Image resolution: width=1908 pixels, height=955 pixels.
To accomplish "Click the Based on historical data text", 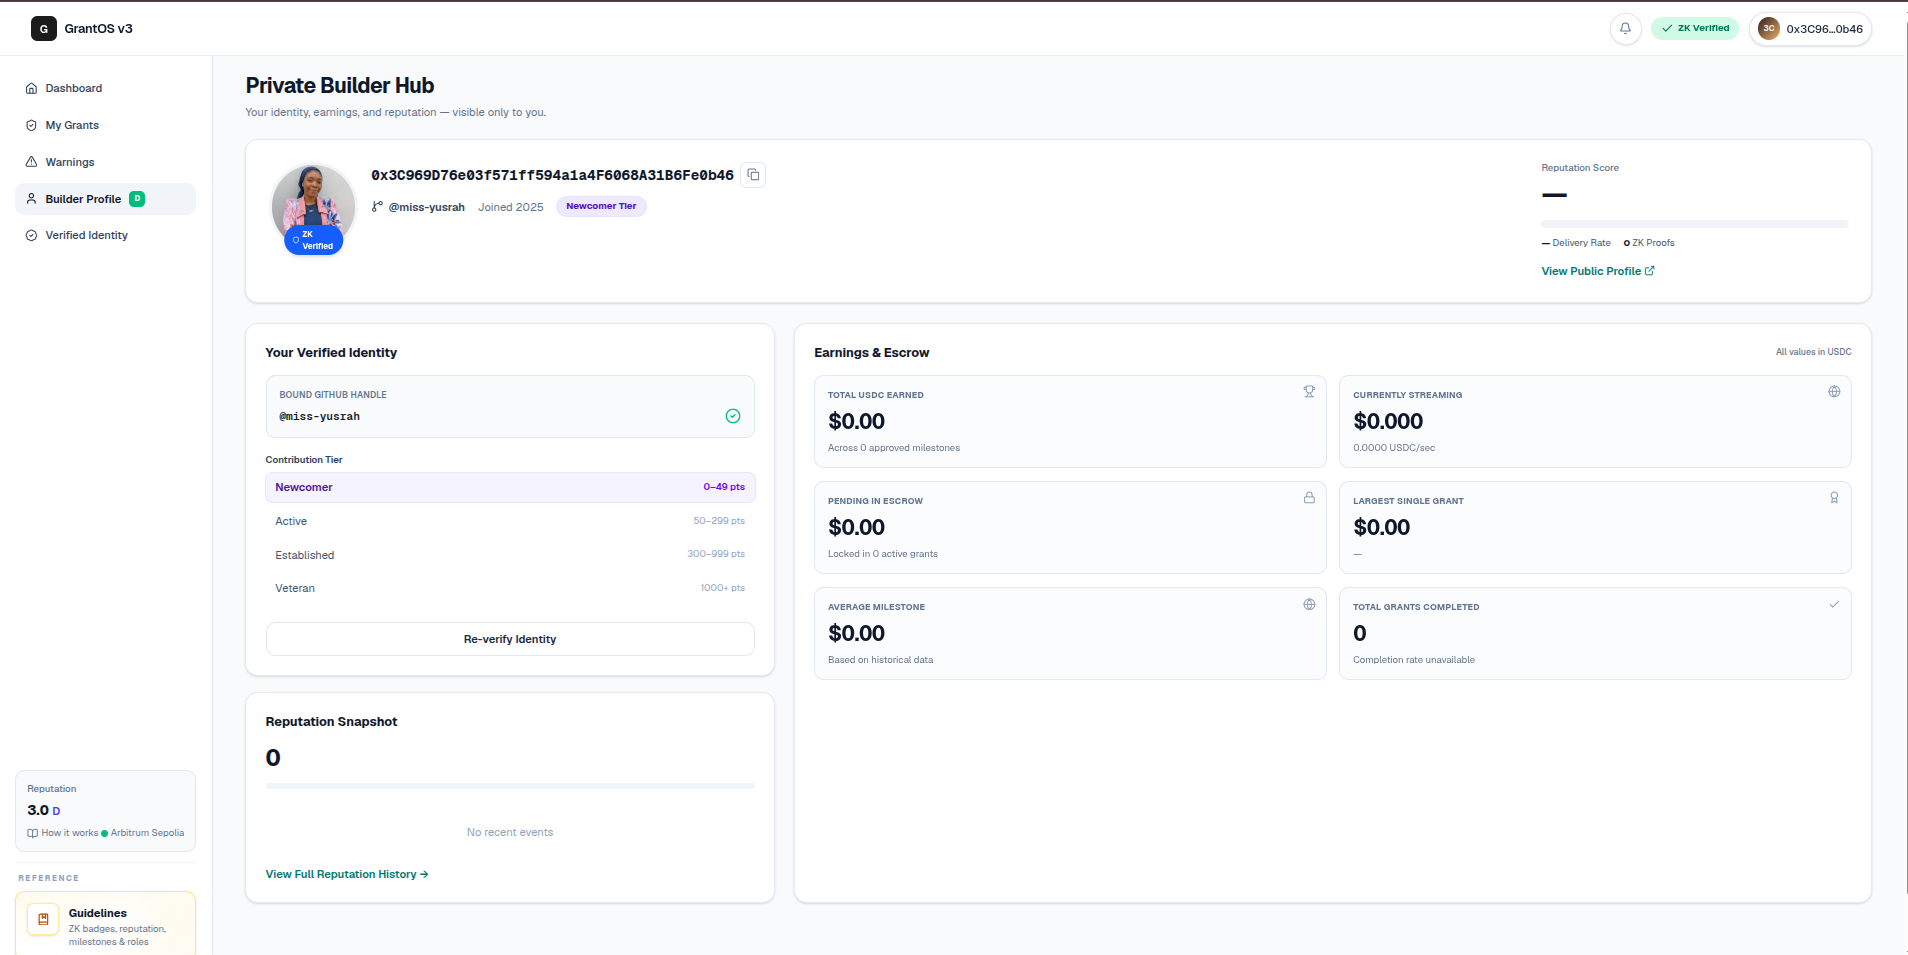I will point(880,660).
